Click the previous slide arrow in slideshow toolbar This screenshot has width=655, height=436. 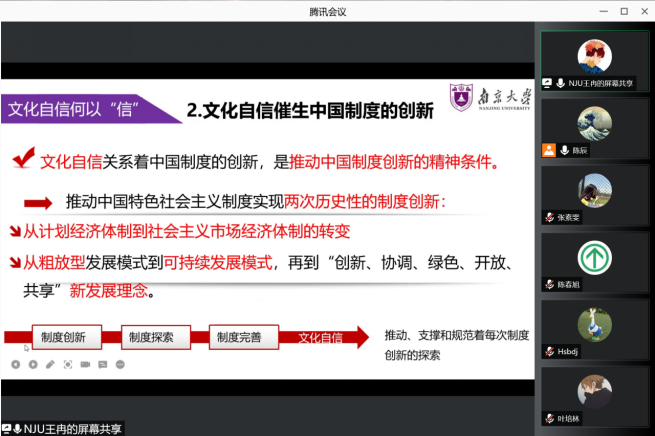(15, 364)
